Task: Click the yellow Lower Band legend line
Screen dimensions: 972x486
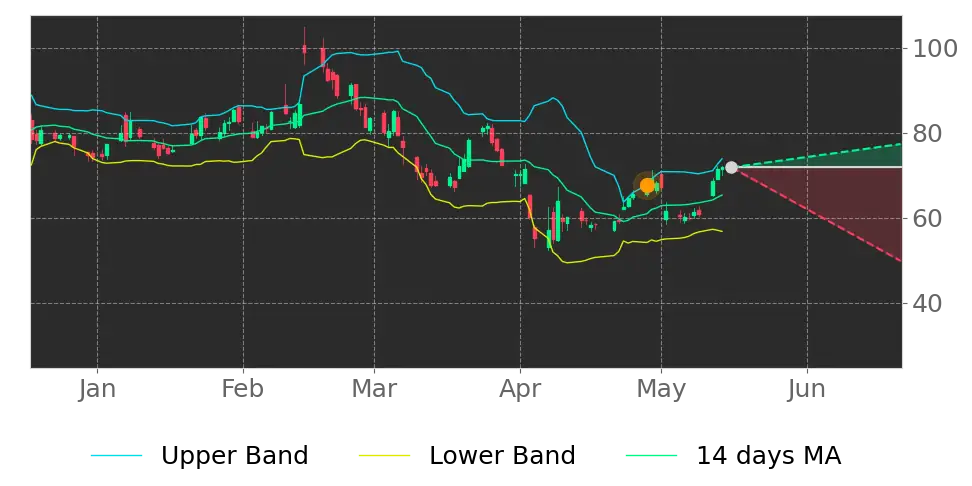Action: point(384,456)
